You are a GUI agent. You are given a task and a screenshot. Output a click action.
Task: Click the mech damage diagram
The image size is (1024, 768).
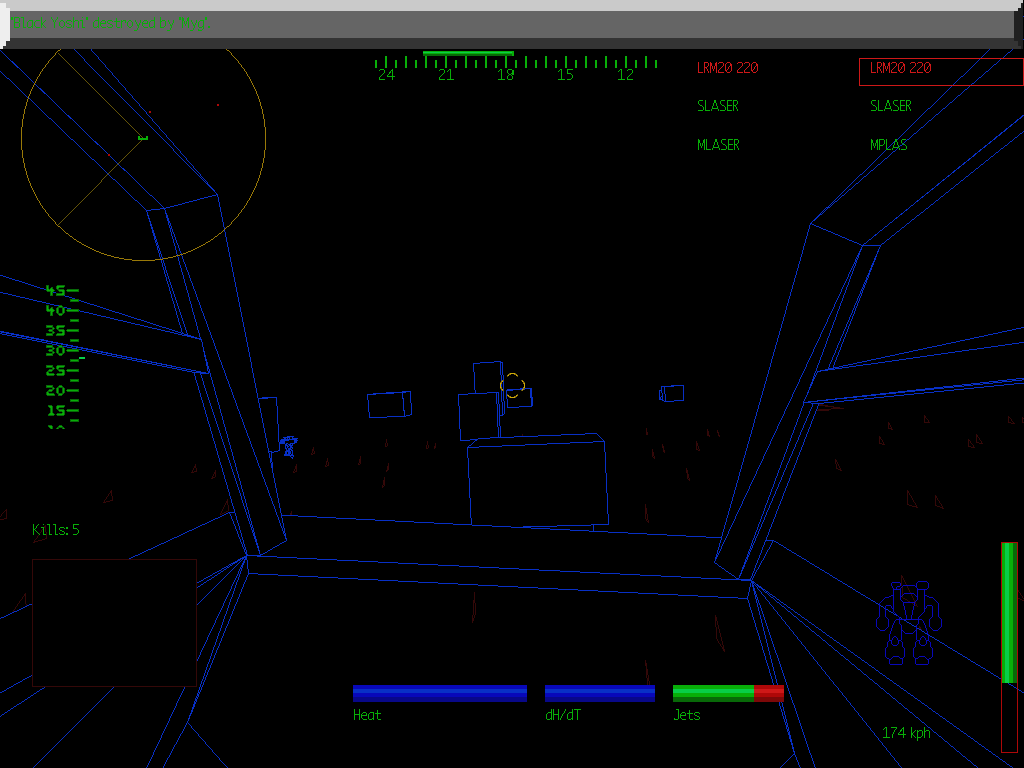(908, 620)
